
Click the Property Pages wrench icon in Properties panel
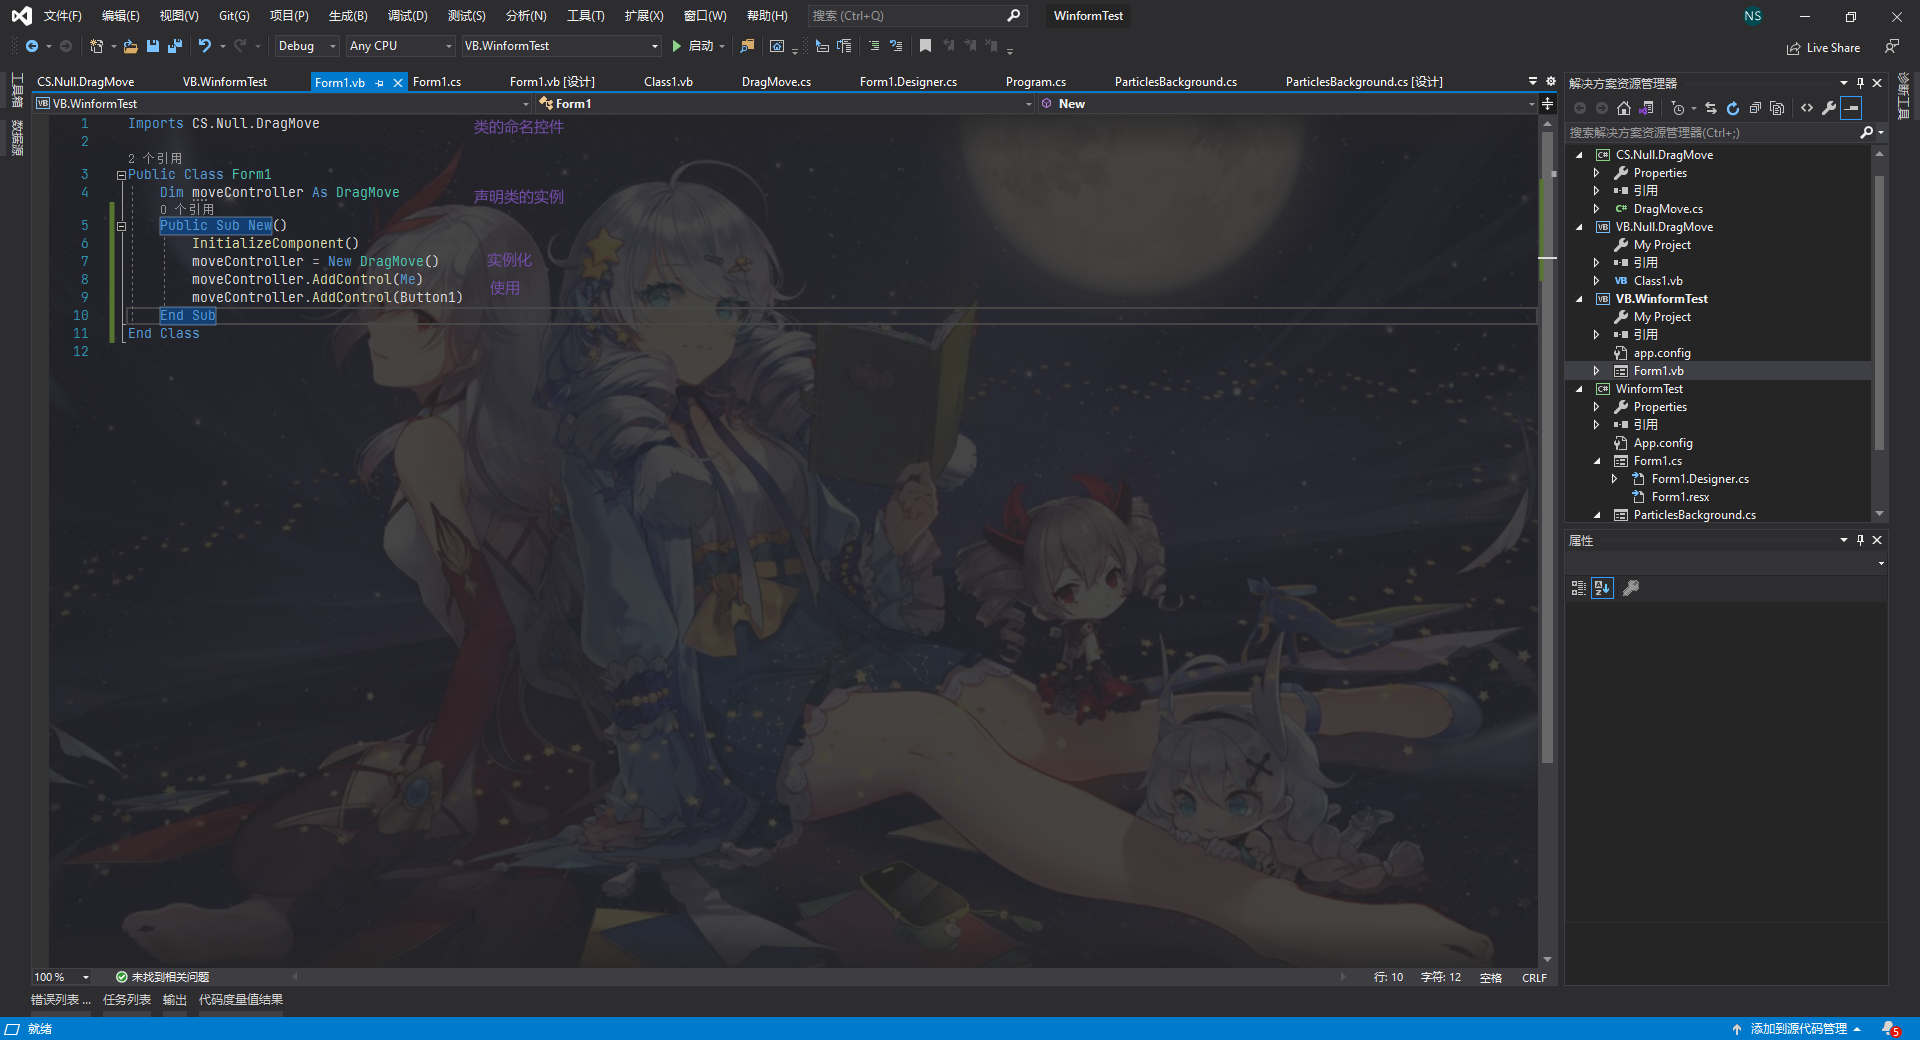coord(1631,588)
